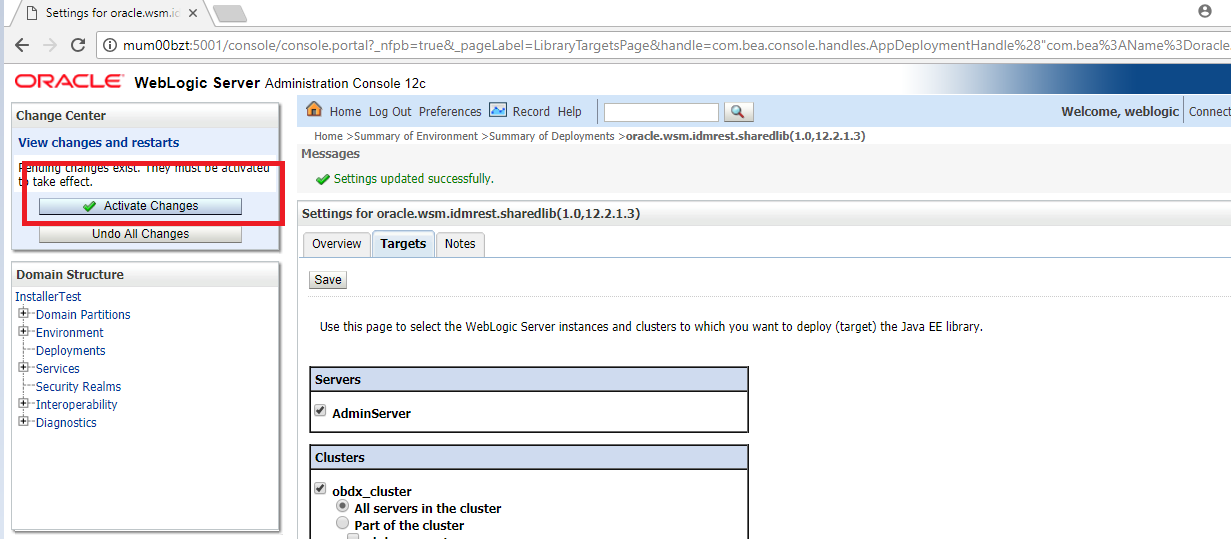Click the Record text link

pyautogui.click(x=531, y=112)
